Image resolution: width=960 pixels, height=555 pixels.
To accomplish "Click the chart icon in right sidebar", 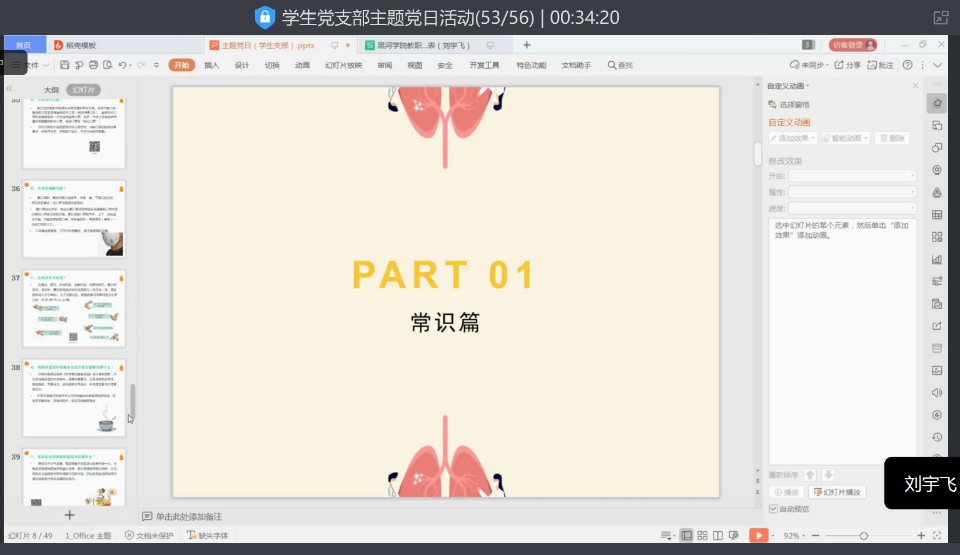I will 937,259.
